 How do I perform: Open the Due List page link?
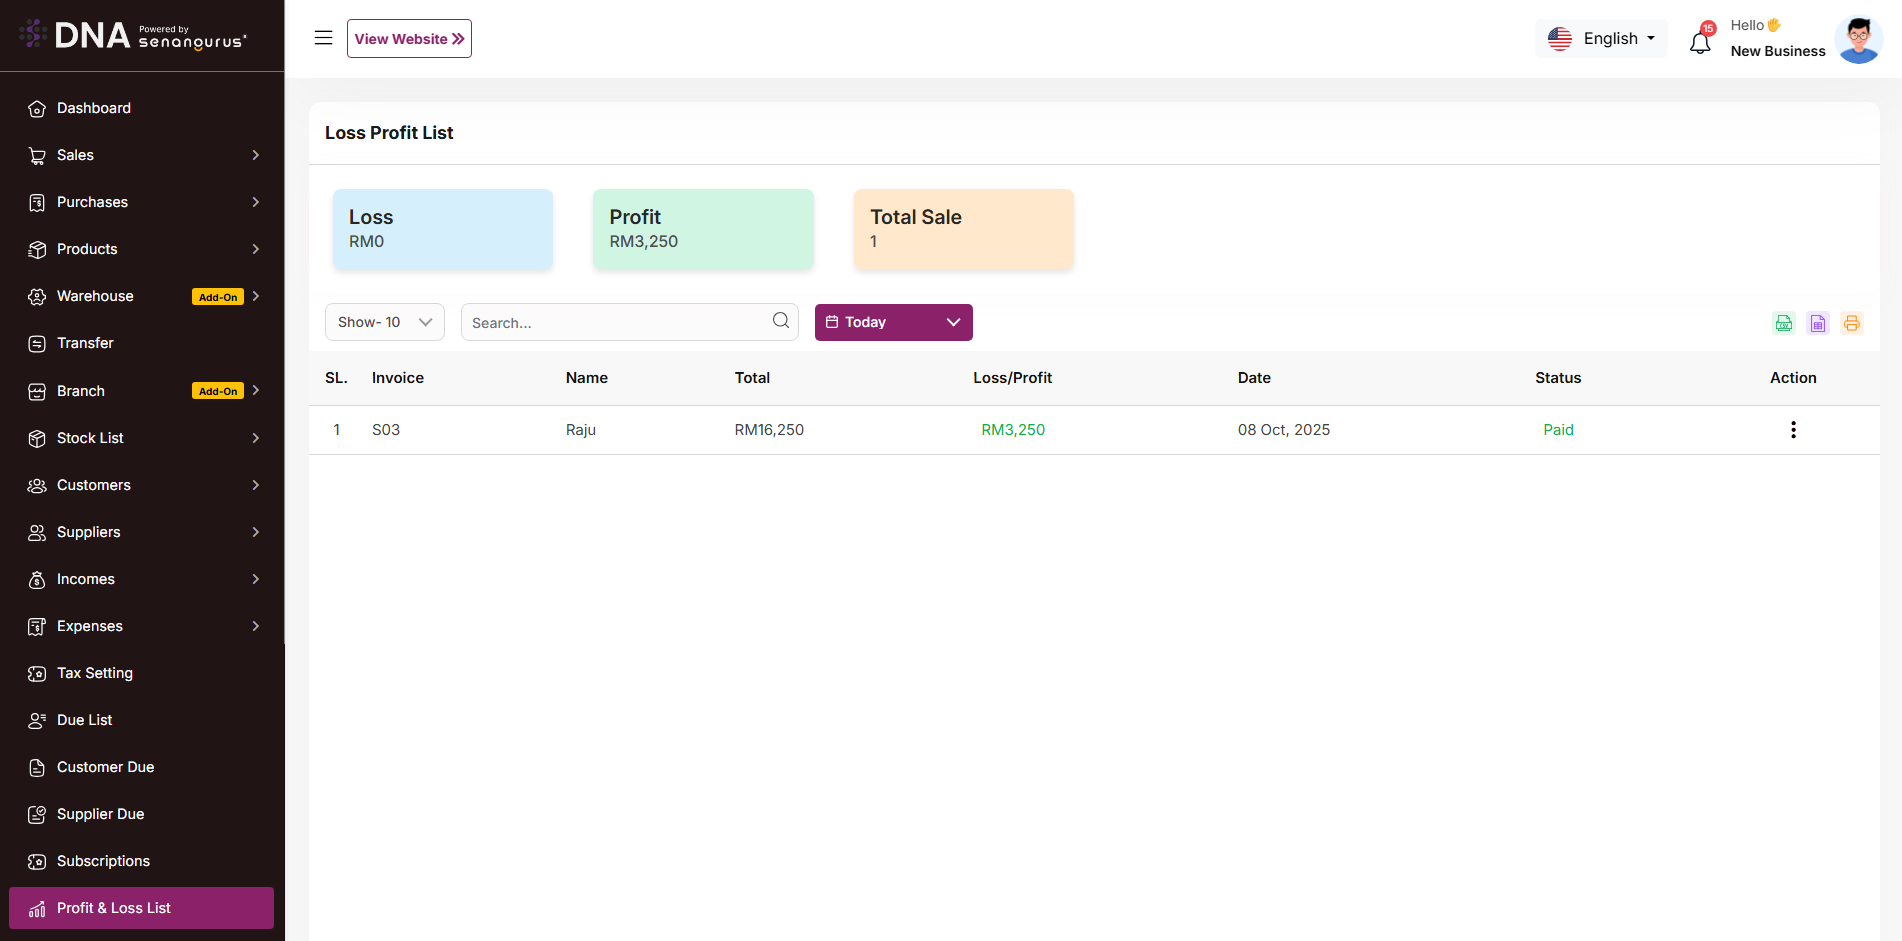click(x=85, y=720)
